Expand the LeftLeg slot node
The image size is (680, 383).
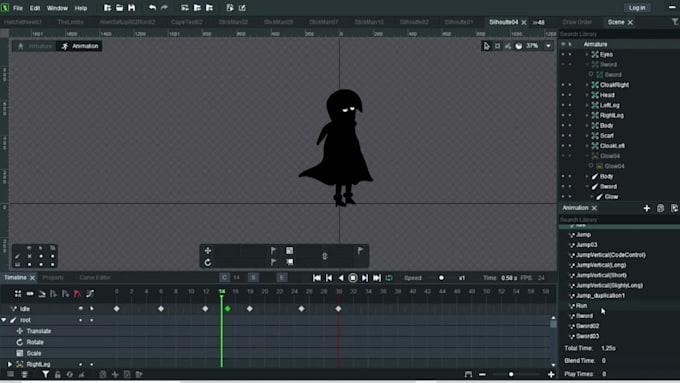[587, 105]
